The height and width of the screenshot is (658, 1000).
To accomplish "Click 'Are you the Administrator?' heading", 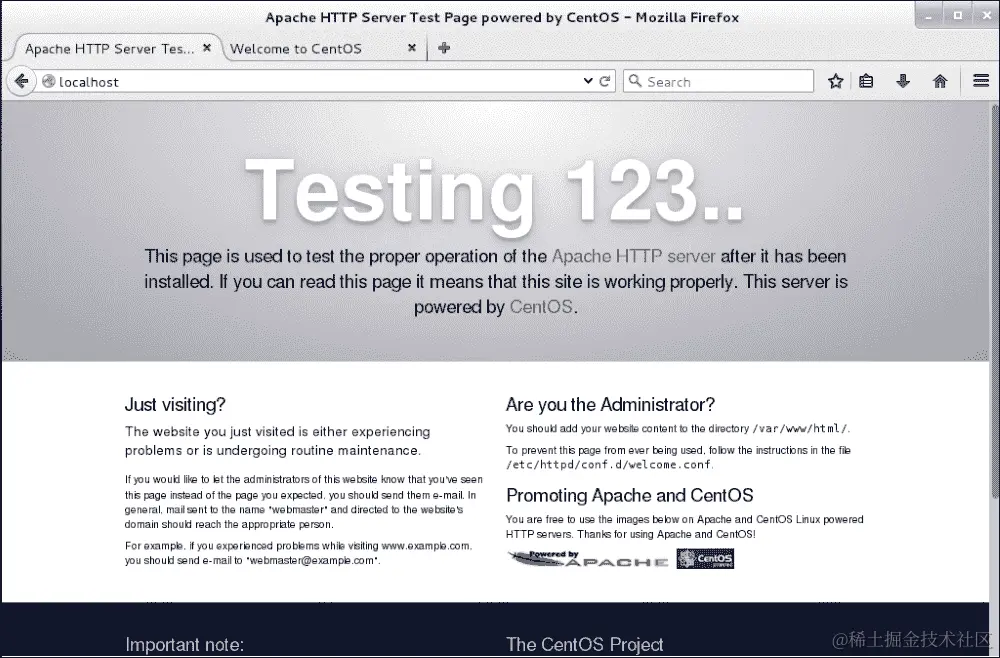I will pyautogui.click(x=610, y=405).
